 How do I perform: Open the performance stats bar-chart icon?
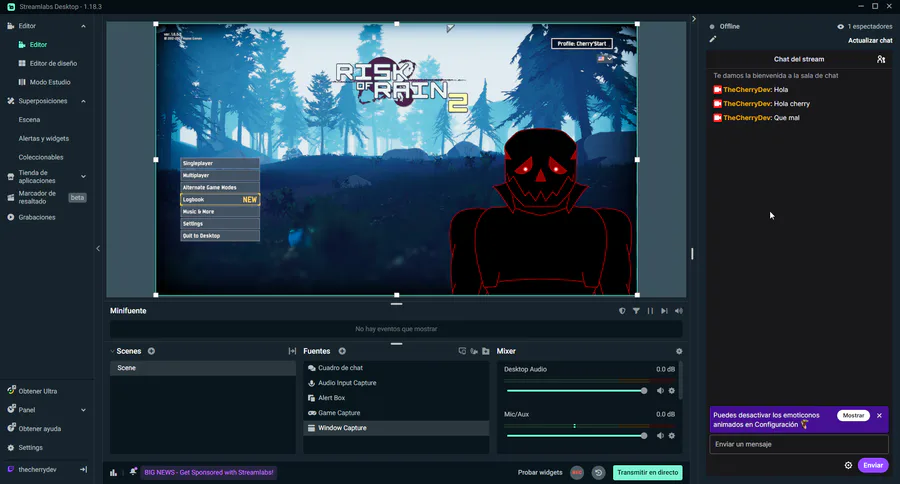click(x=113, y=473)
